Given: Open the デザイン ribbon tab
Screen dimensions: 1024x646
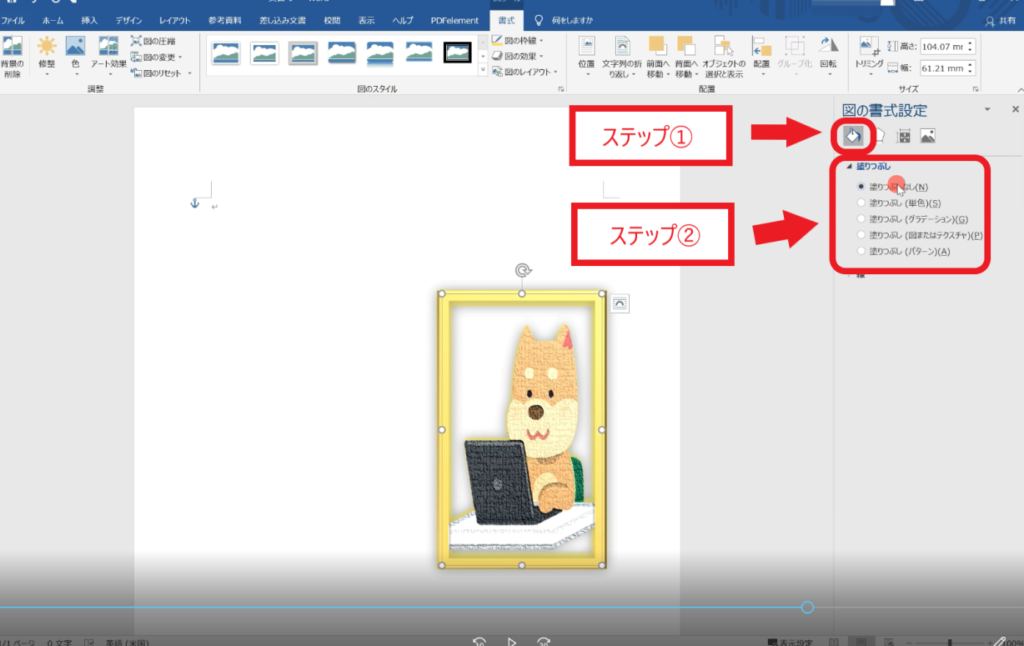Looking at the screenshot, I should coord(128,20).
